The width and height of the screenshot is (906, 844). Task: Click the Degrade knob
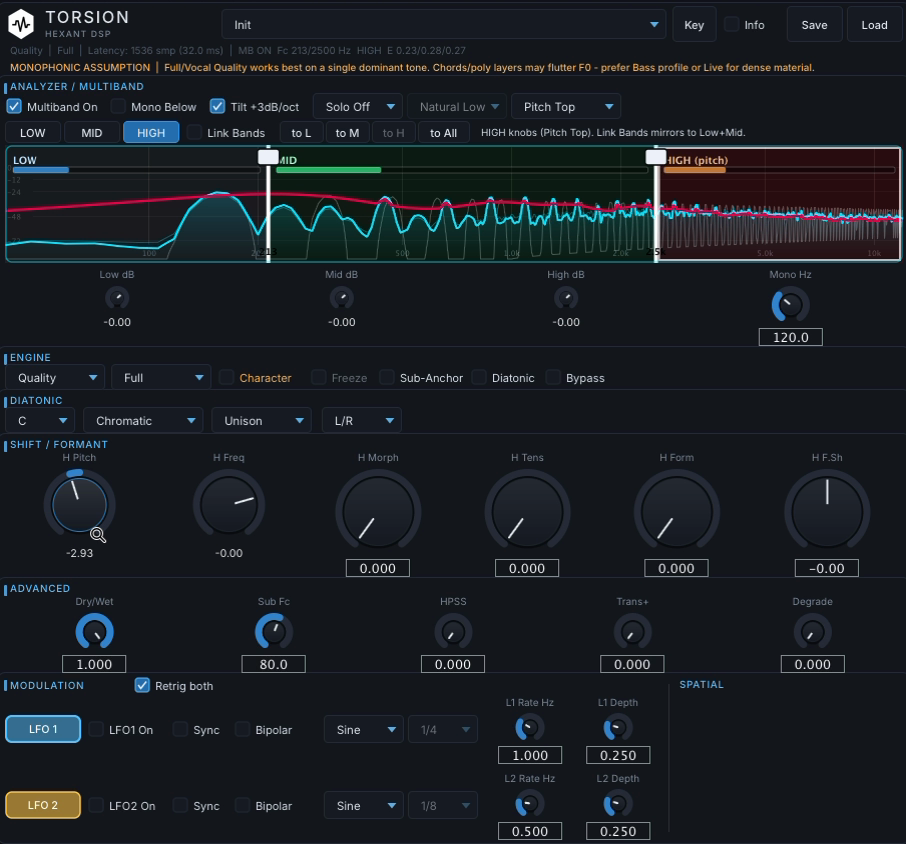point(812,631)
